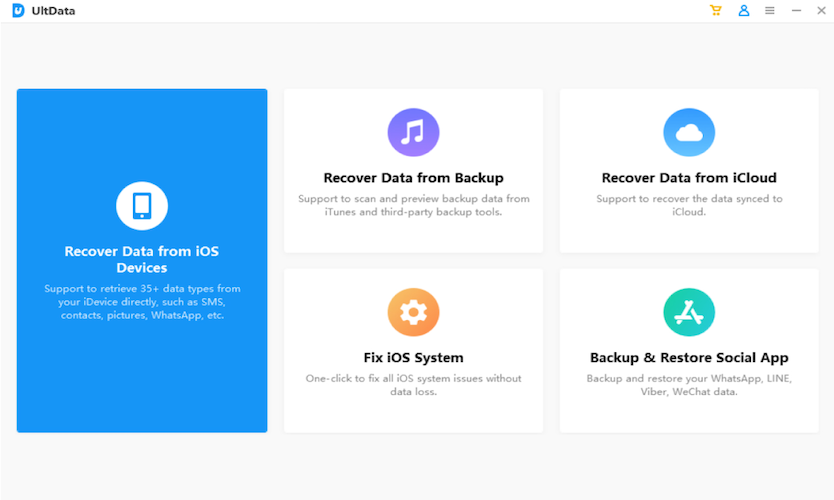This screenshot has width=834, height=500.
Task: Close the UltData window
Action: 821,10
